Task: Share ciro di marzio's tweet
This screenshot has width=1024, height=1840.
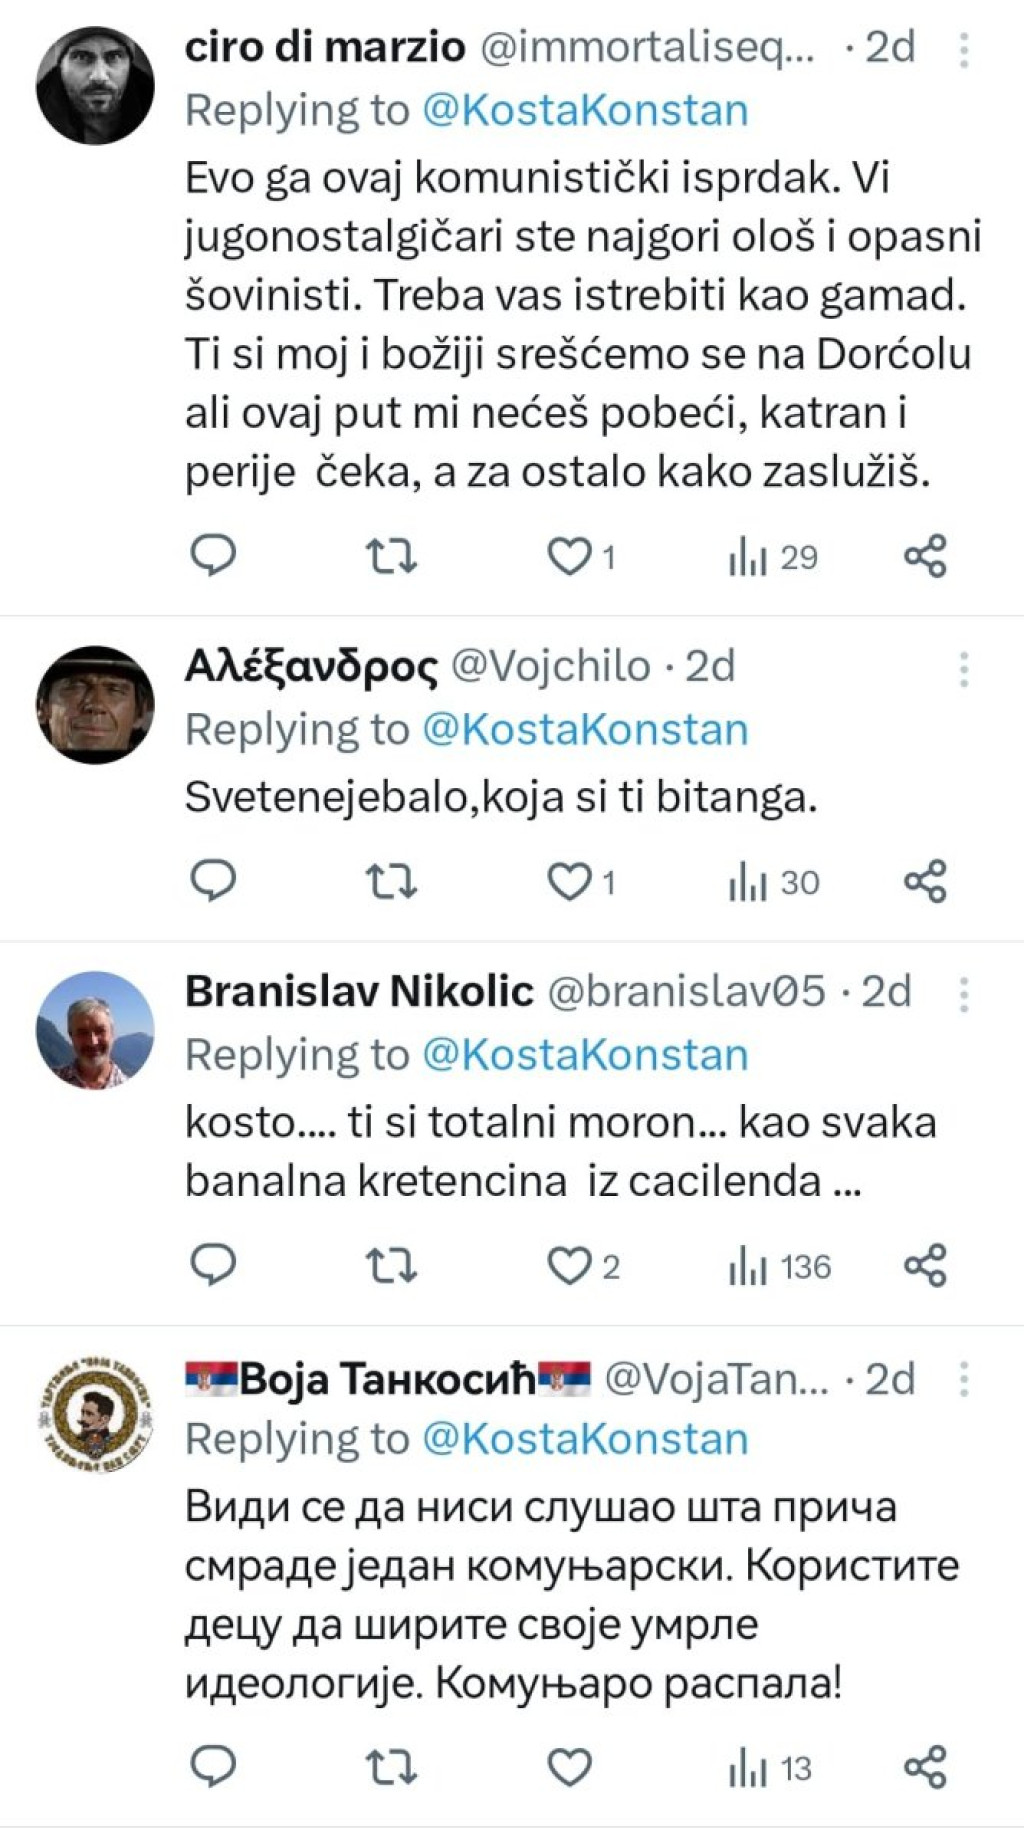Action: [925, 556]
